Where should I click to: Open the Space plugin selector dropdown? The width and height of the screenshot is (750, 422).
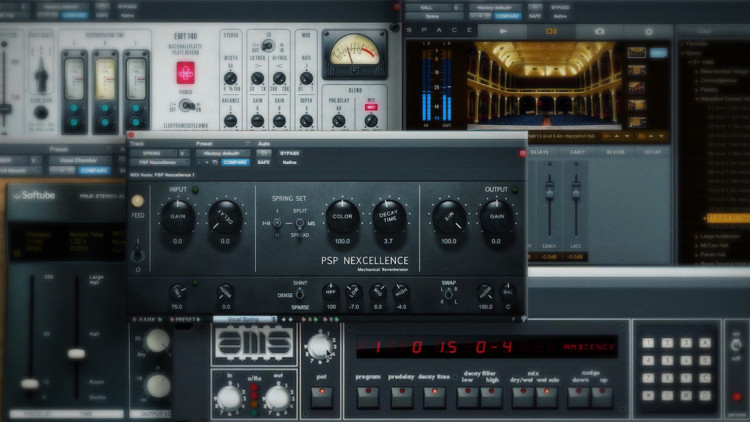click(434, 16)
